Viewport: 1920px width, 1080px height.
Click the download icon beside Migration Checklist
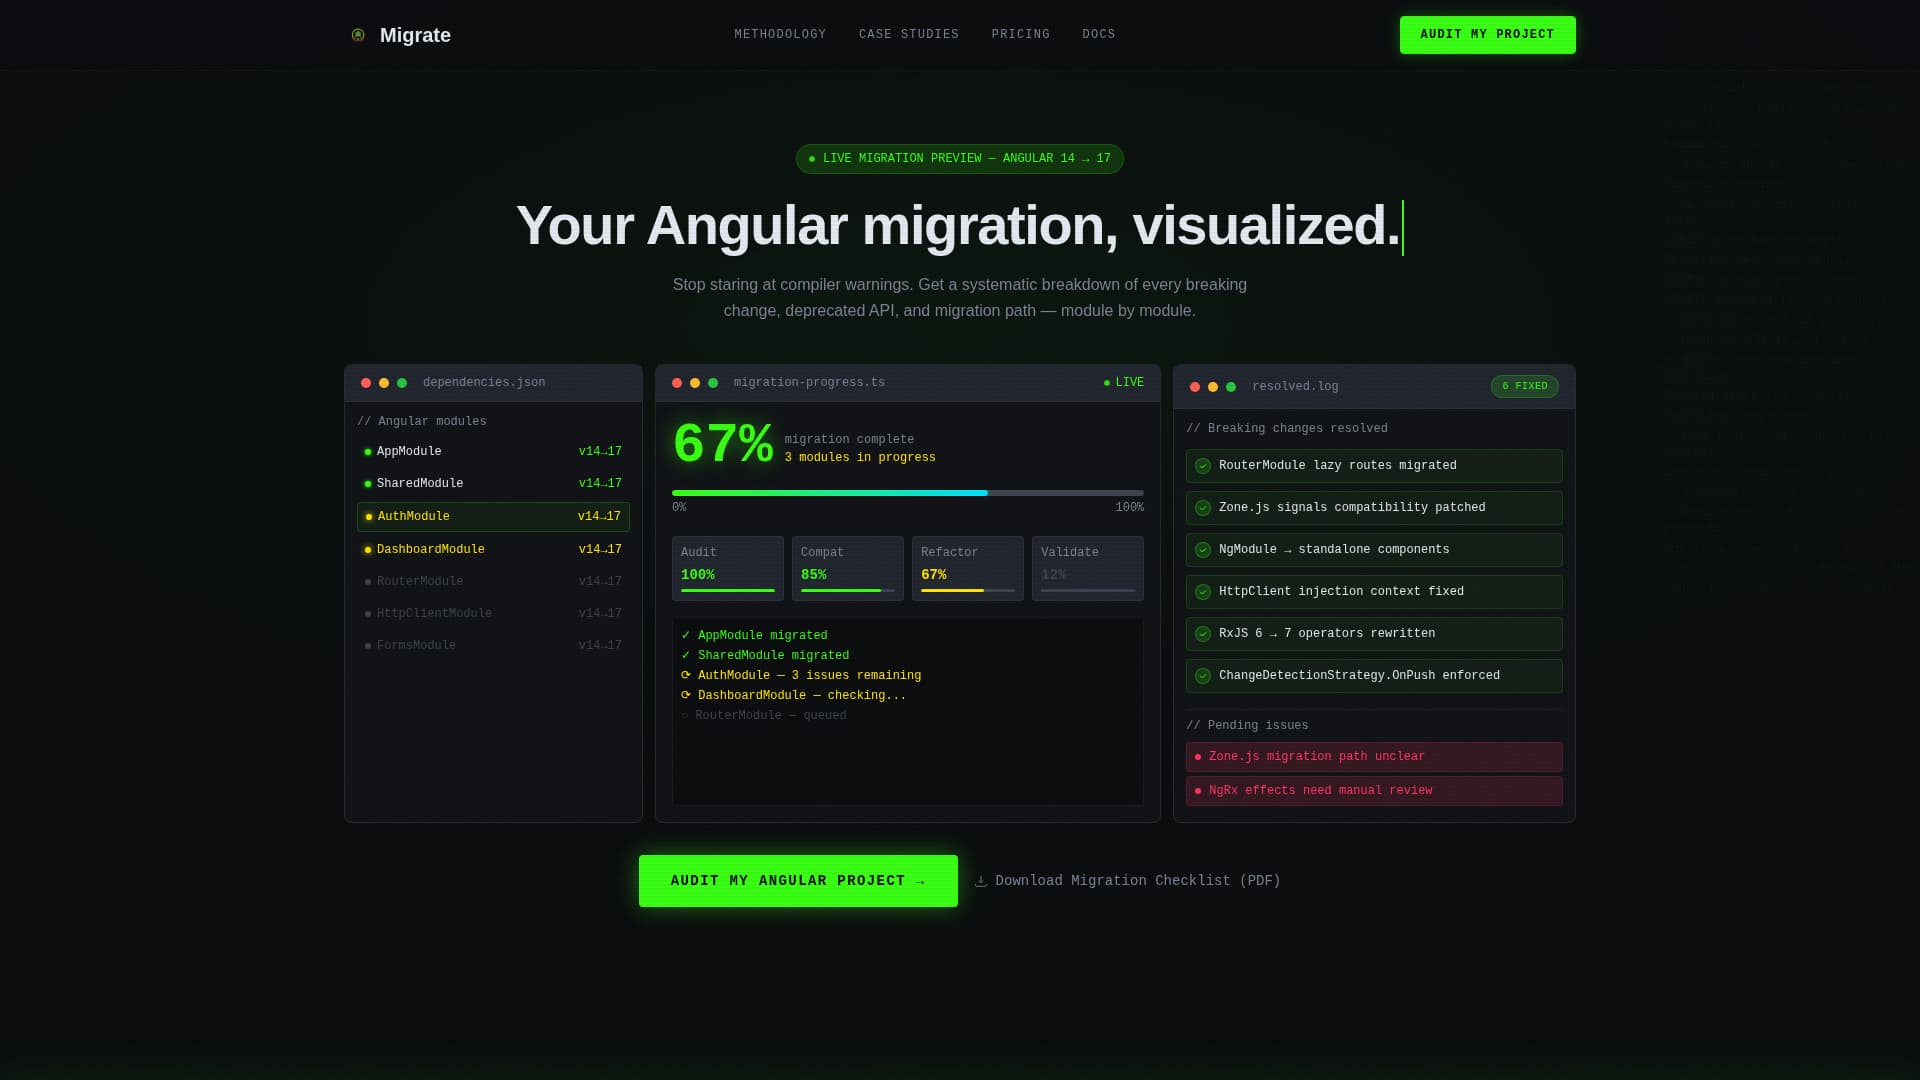[981, 881]
